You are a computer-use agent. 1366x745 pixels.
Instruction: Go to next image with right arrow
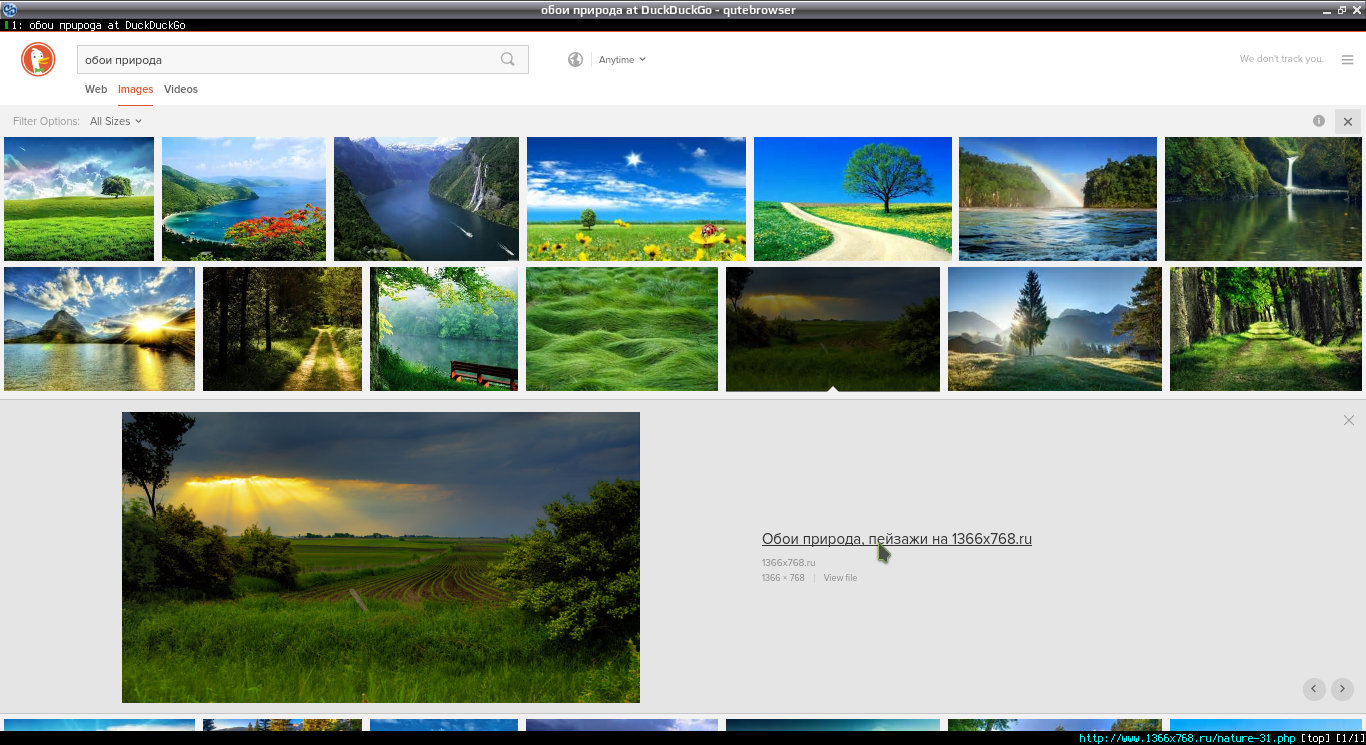(x=1342, y=689)
